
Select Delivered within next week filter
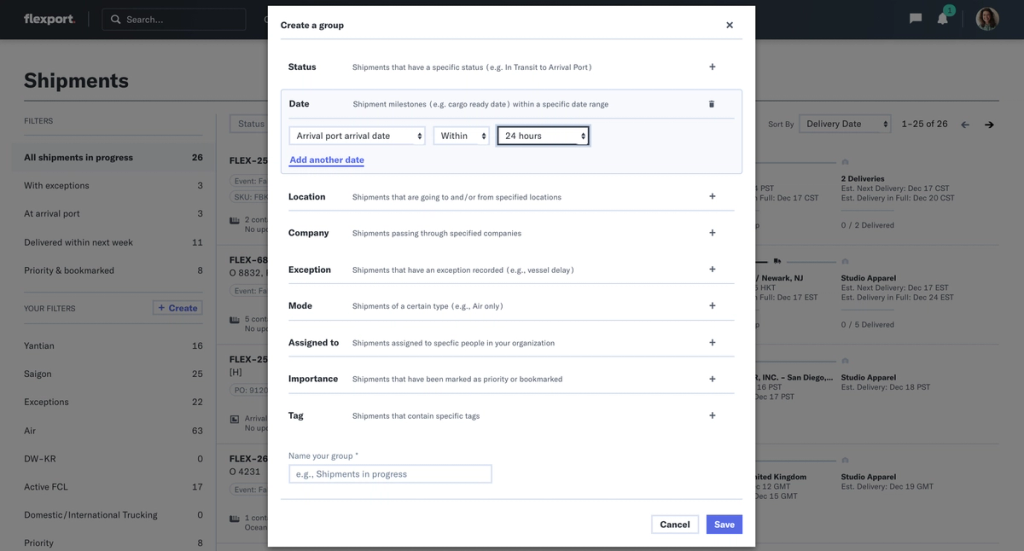coord(113,242)
